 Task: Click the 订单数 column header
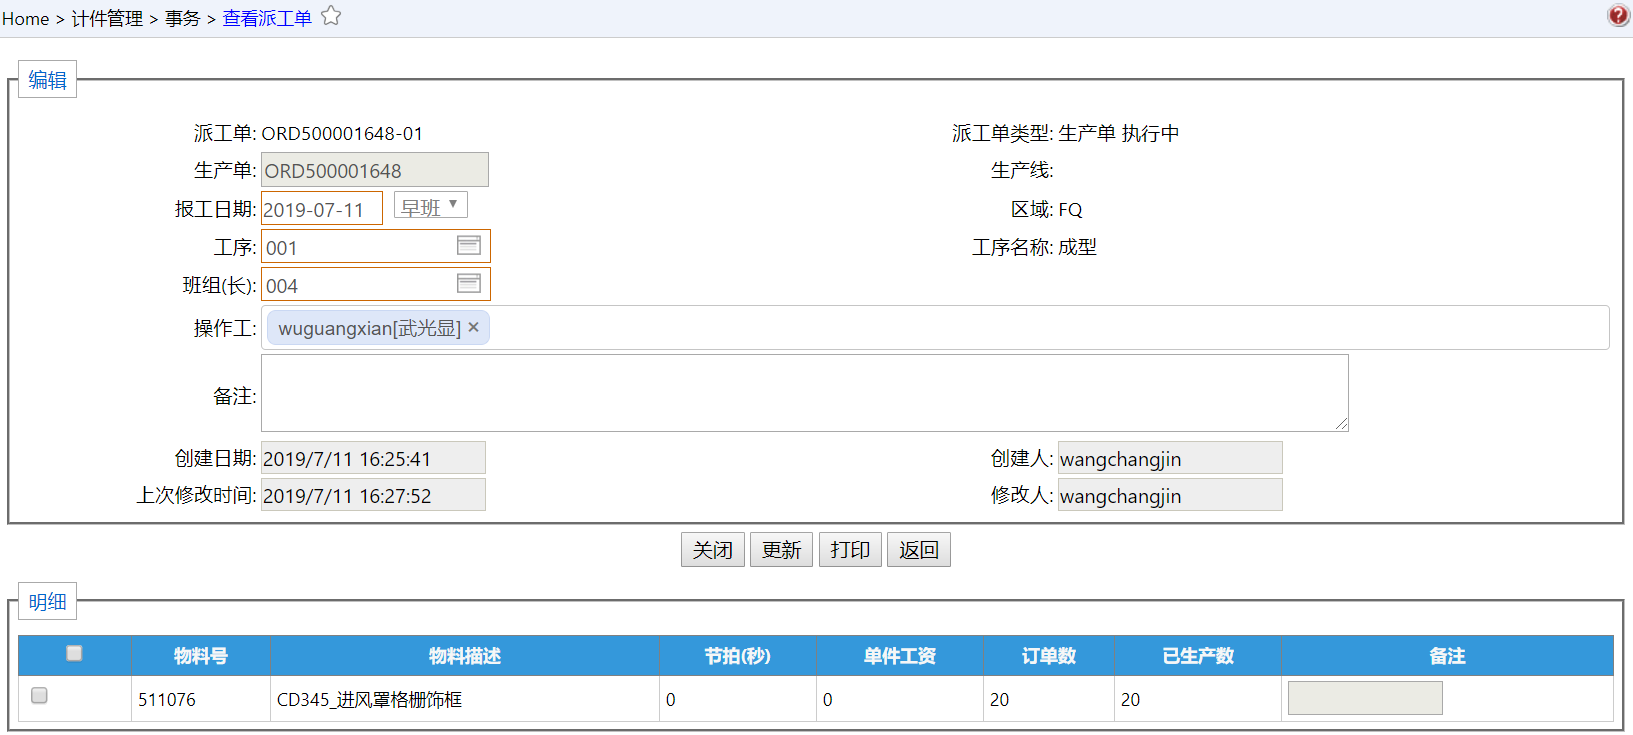[1049, 656]
